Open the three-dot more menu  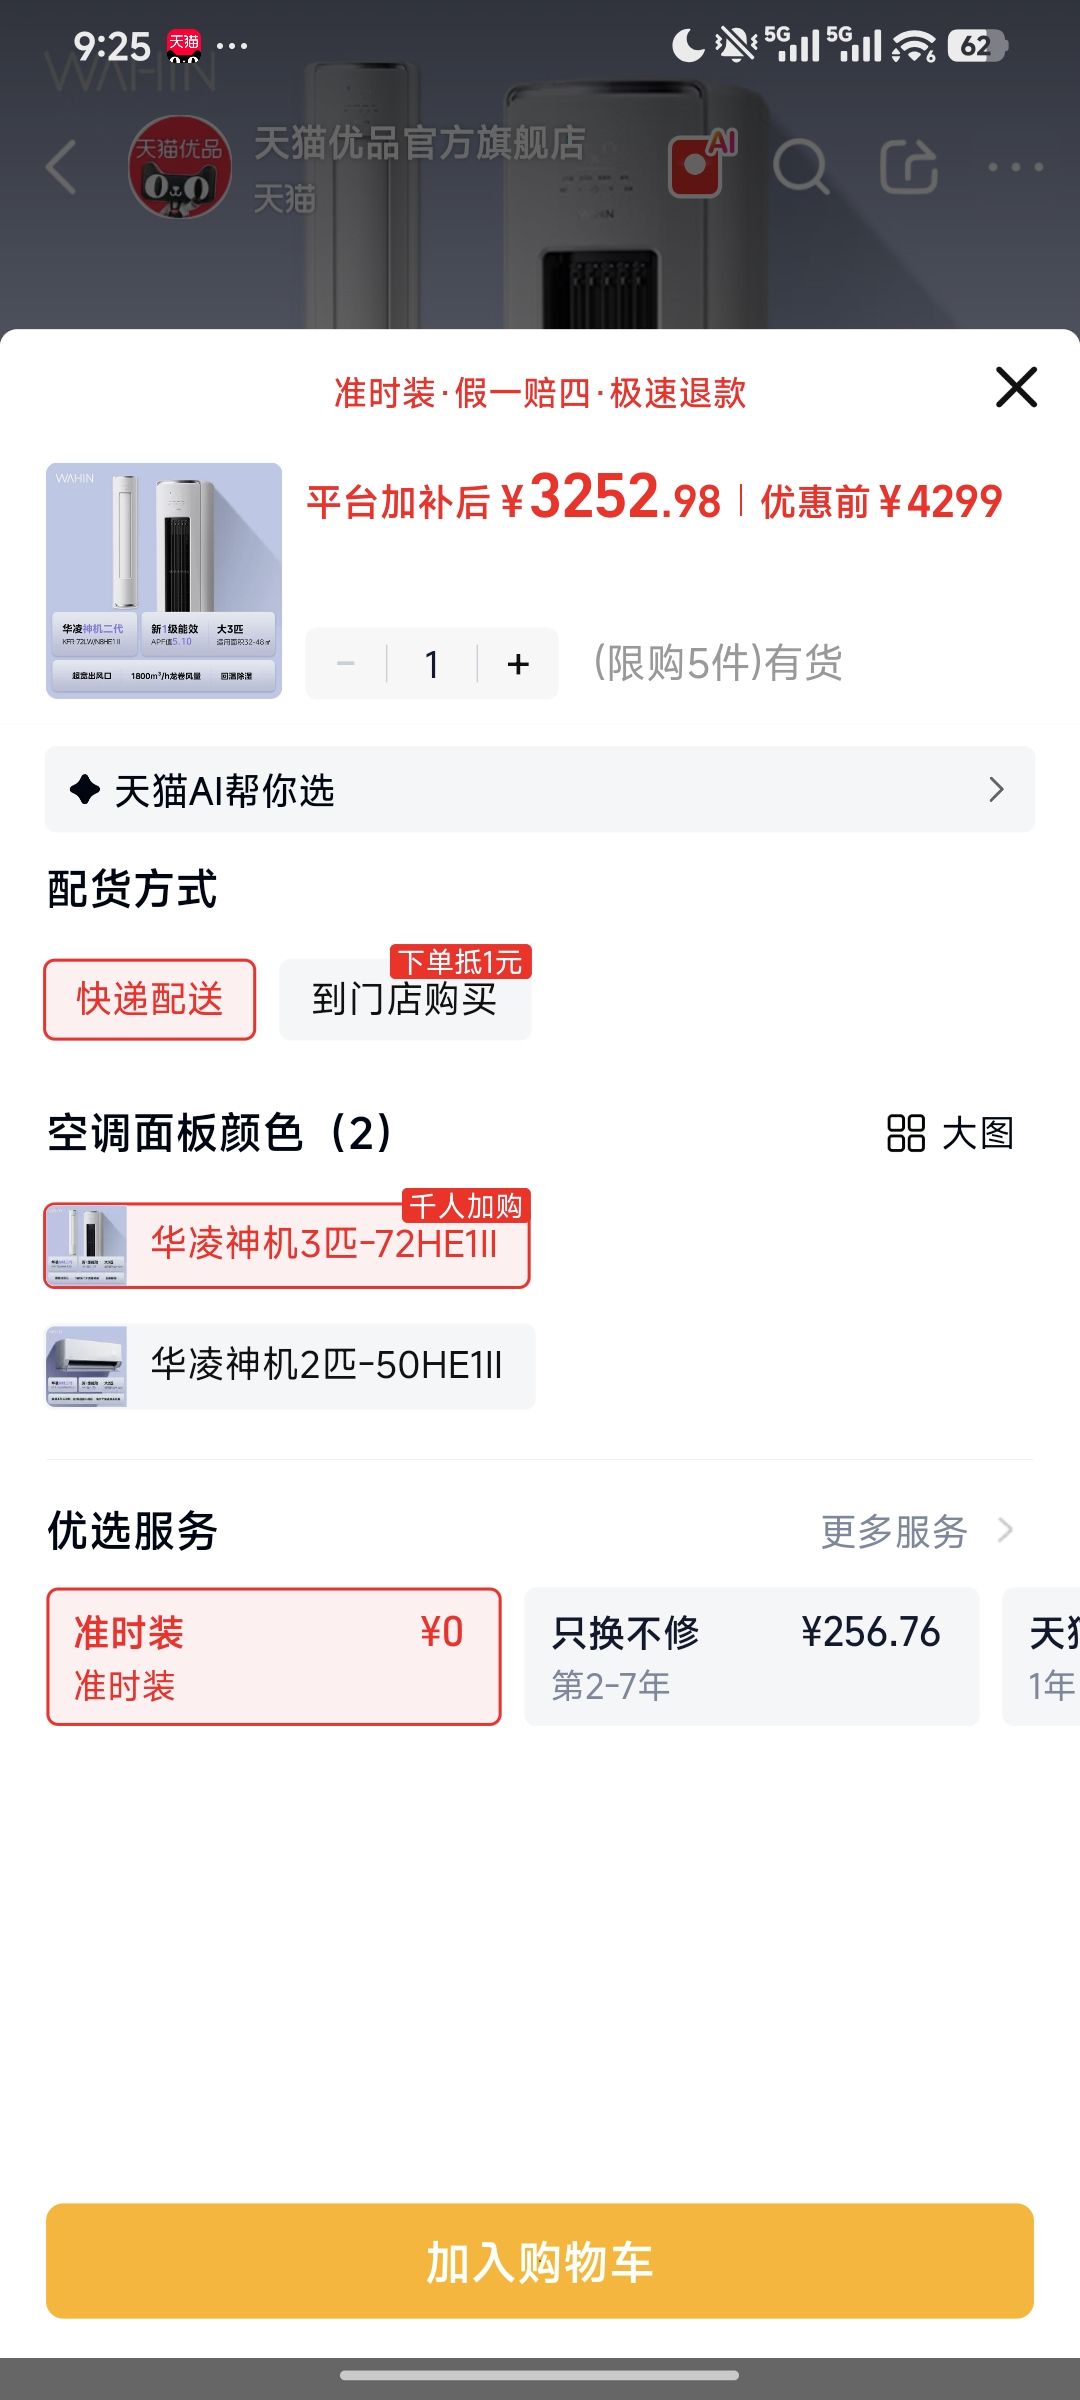1015,167
